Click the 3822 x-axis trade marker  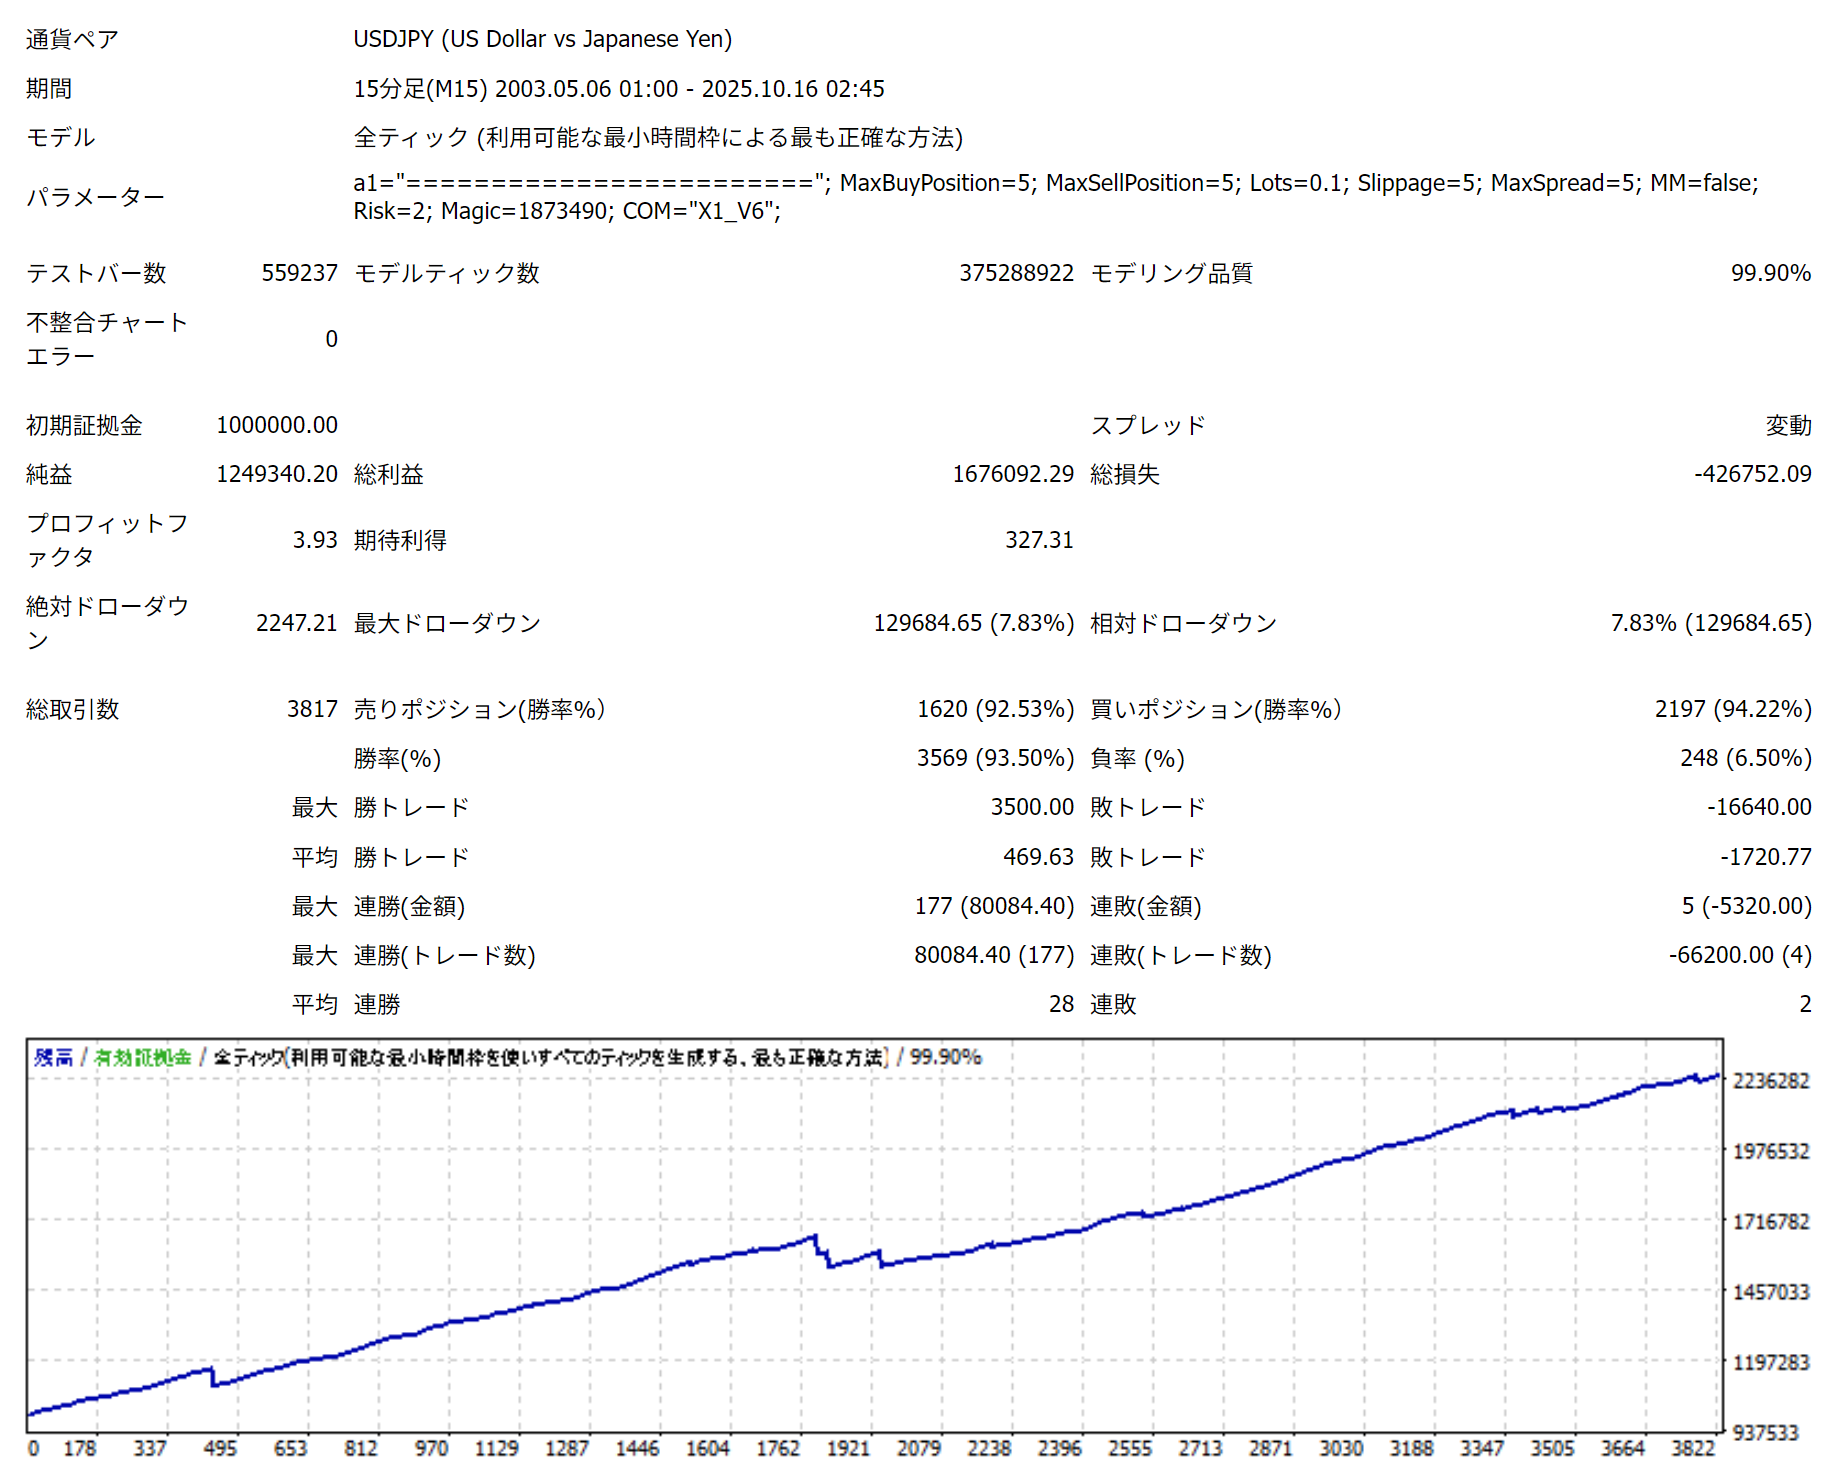coord(1693,1448)
